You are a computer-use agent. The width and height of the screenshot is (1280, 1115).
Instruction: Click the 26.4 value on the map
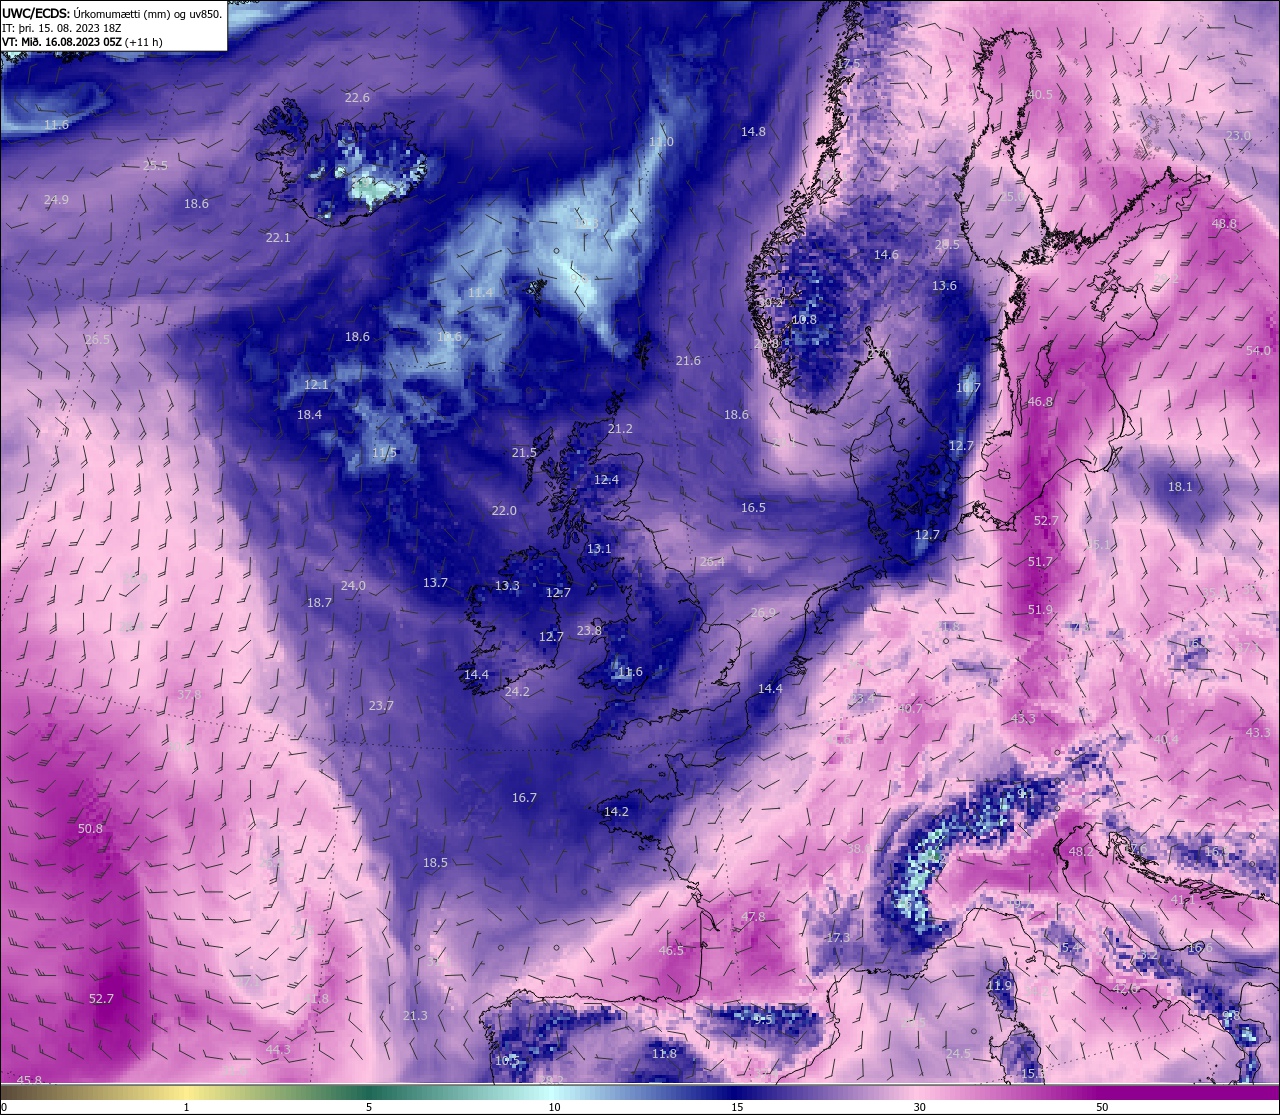[711, 562]
